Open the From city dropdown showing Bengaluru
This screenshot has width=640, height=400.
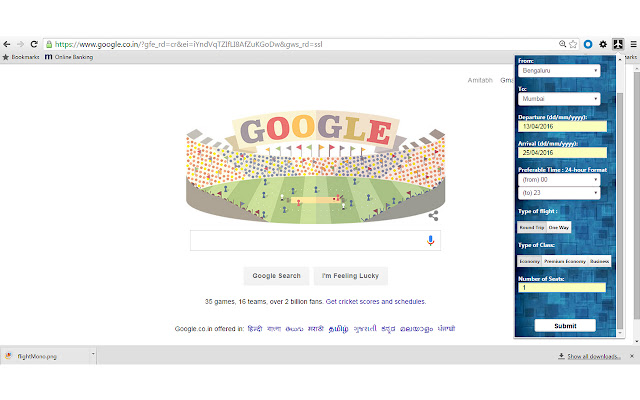click(559, 71)
